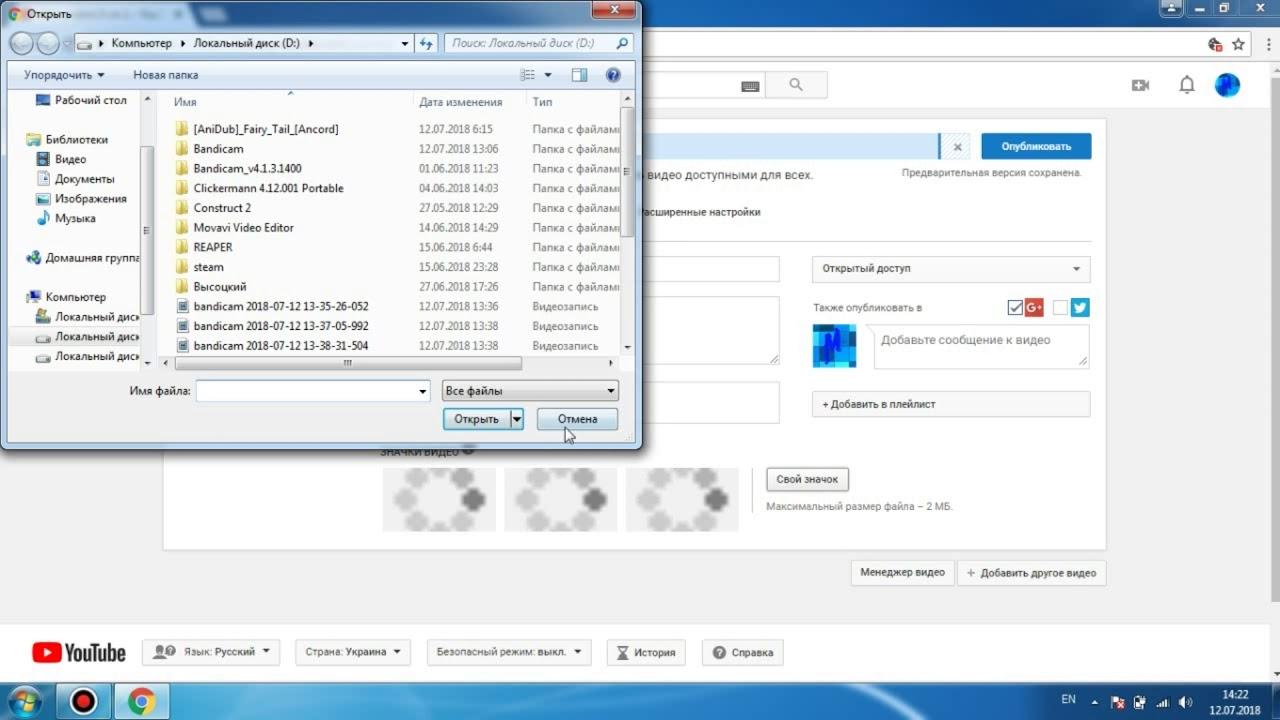Viewport: 1280px width, 720px height.
Task: Expand the views options dropdown arrow
Action: [x=548, y=75]
